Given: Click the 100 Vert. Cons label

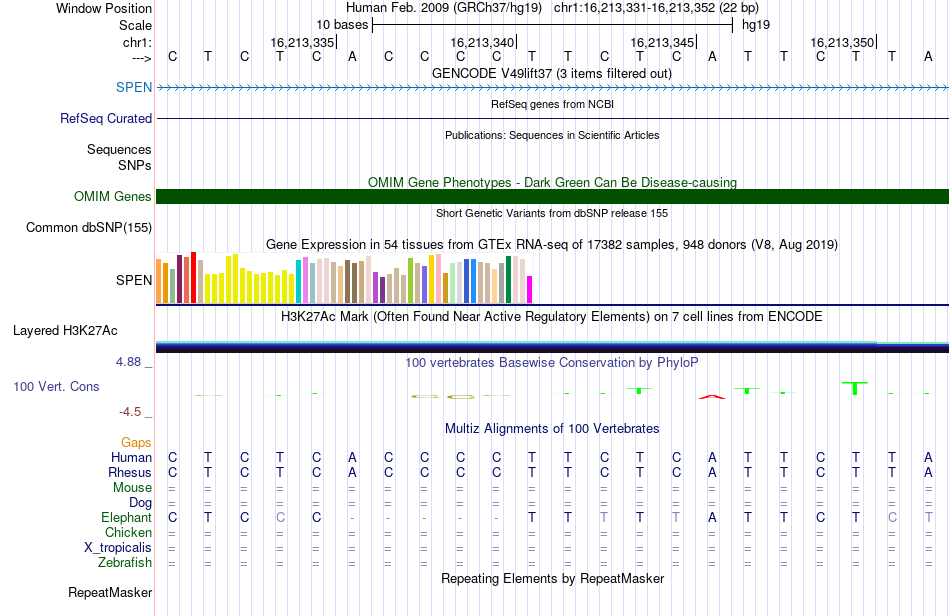Looking at the screenshot, I should 56,386.
